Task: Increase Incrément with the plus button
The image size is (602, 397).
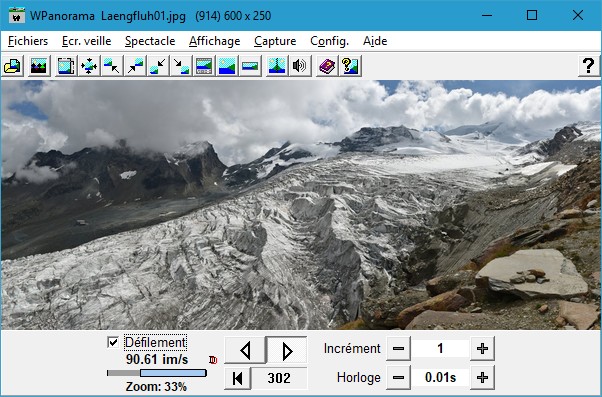Action: click(x=482, y=349)
